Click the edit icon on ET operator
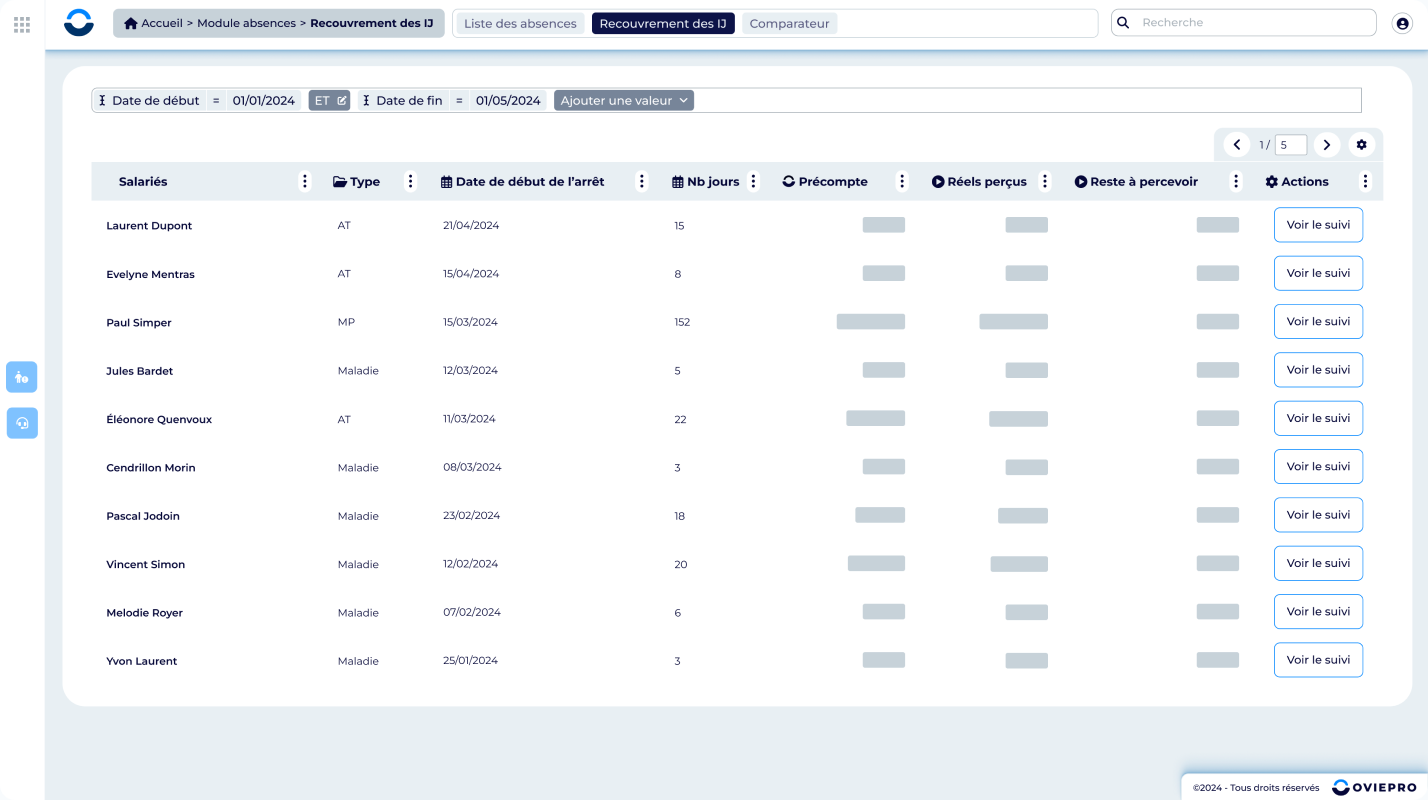The image size is (1428, 800). 342,100
